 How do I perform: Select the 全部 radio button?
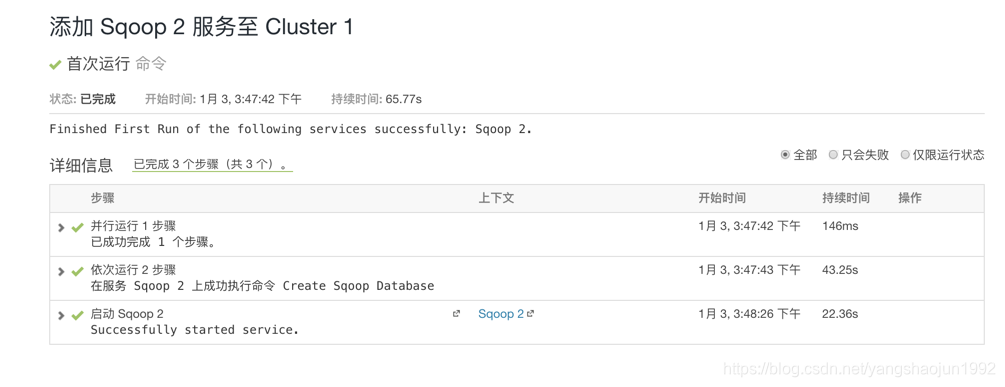tap(785, 154)
